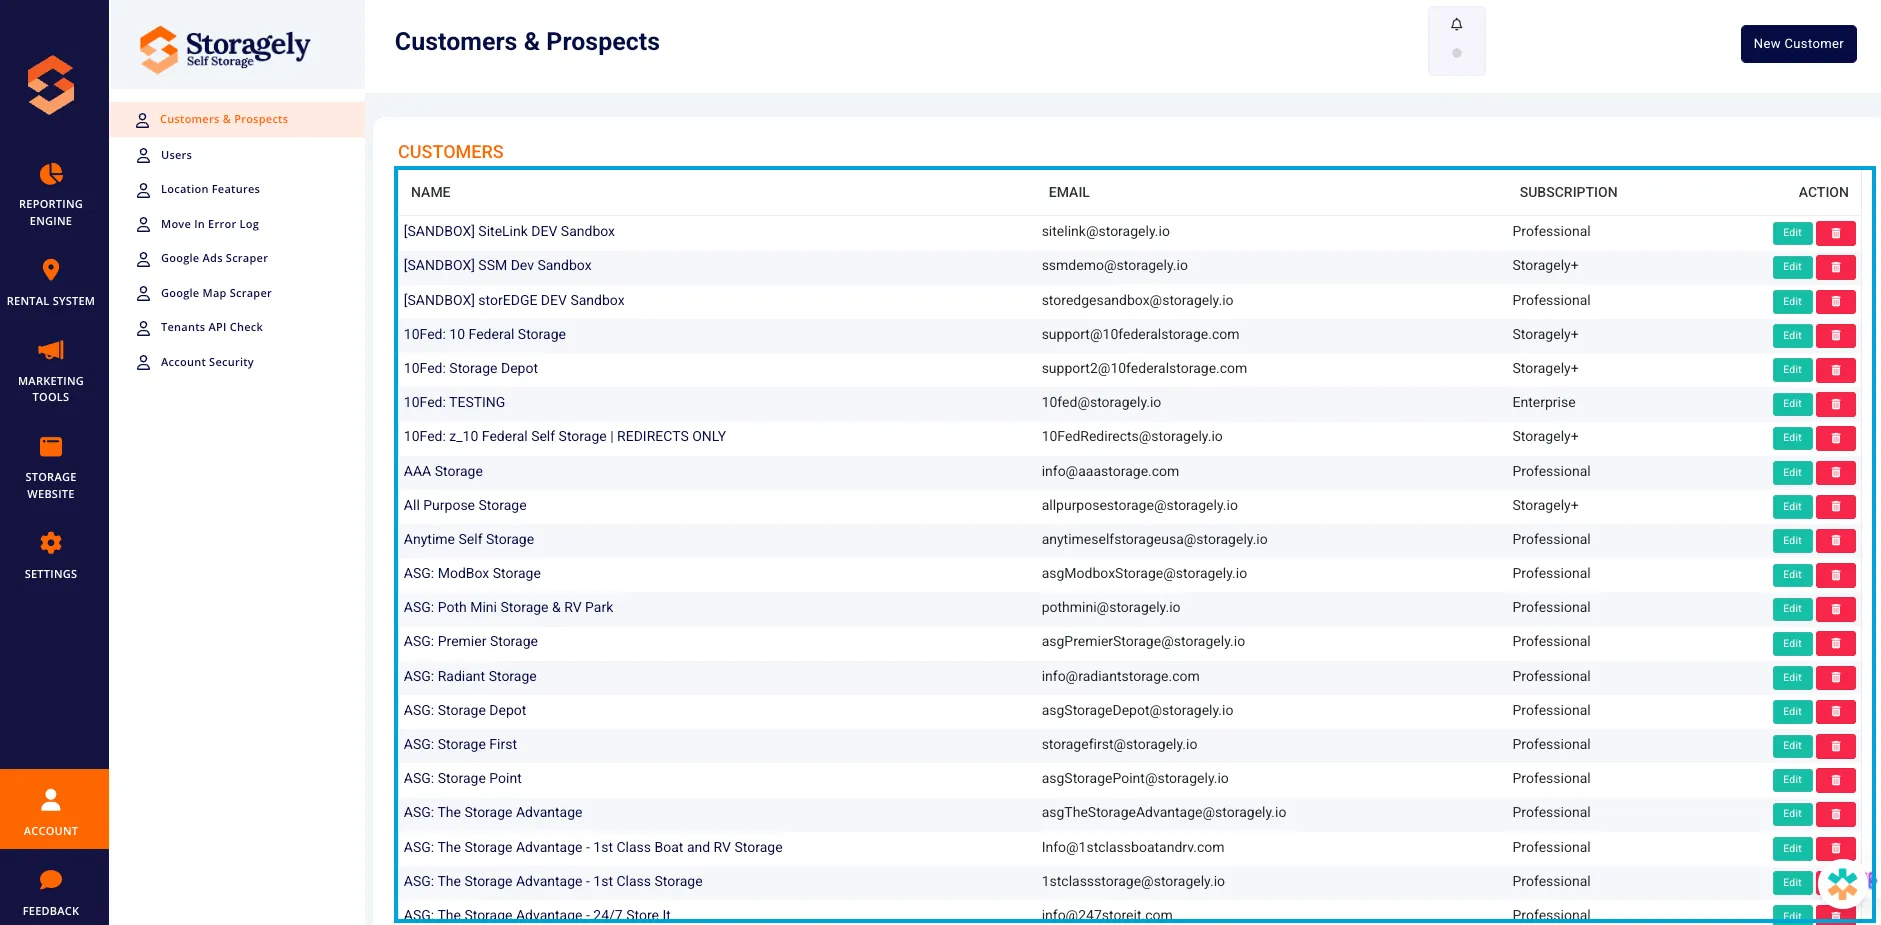Screen dimensions: 1881x925
Task: Edit SSM Dev Sandbox customer
Action: coord(1792,267)
